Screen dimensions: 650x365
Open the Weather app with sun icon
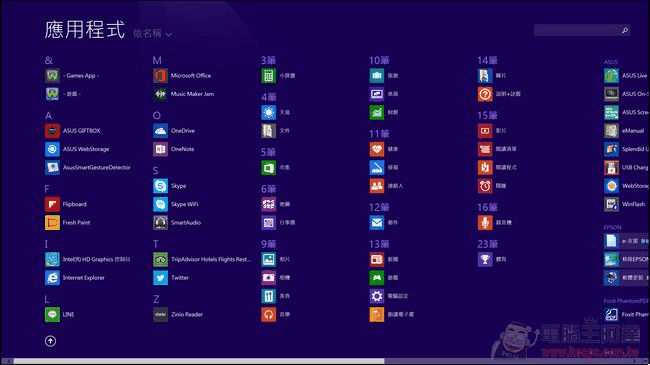269,112
